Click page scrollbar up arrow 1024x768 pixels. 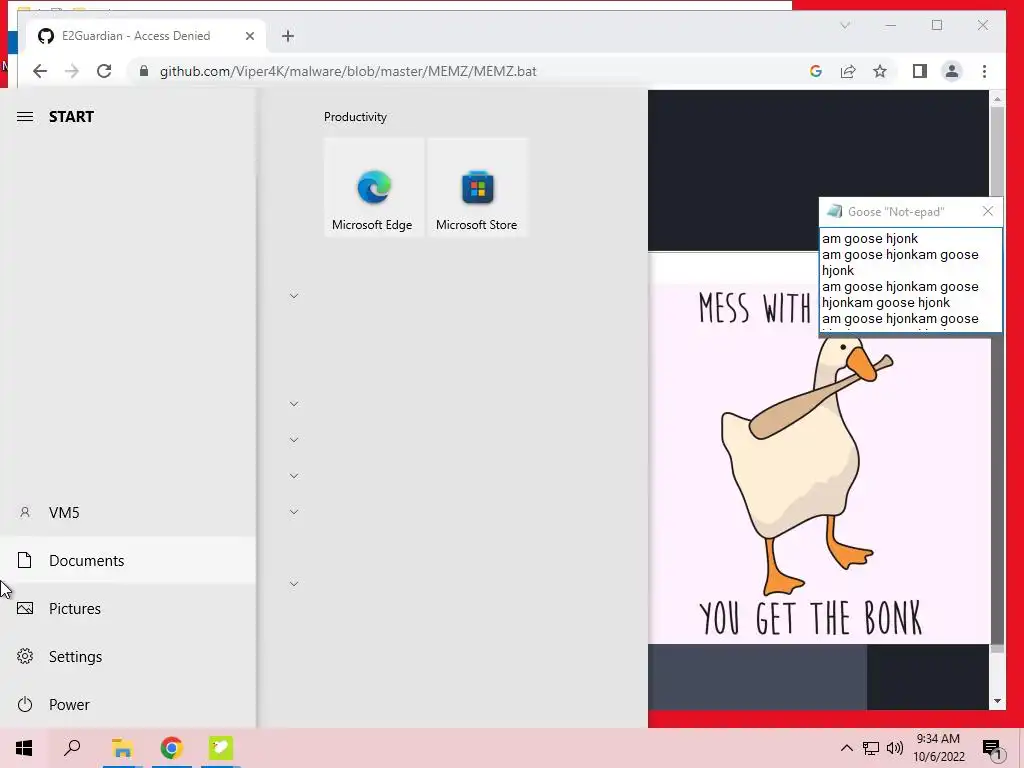click(x=997, y=99)
